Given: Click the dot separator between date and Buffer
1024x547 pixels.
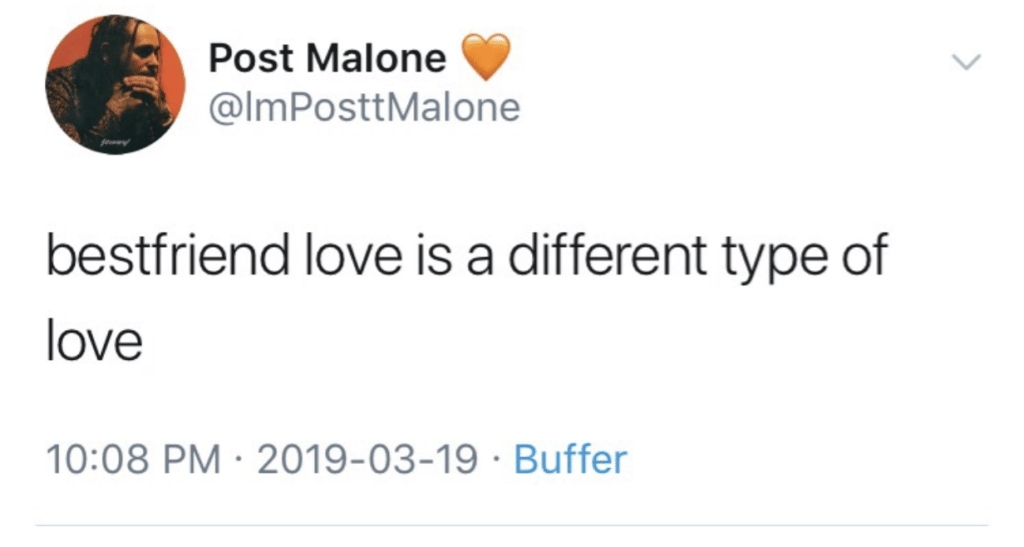Looking at the screenshot, I should [x=496, y=459].
